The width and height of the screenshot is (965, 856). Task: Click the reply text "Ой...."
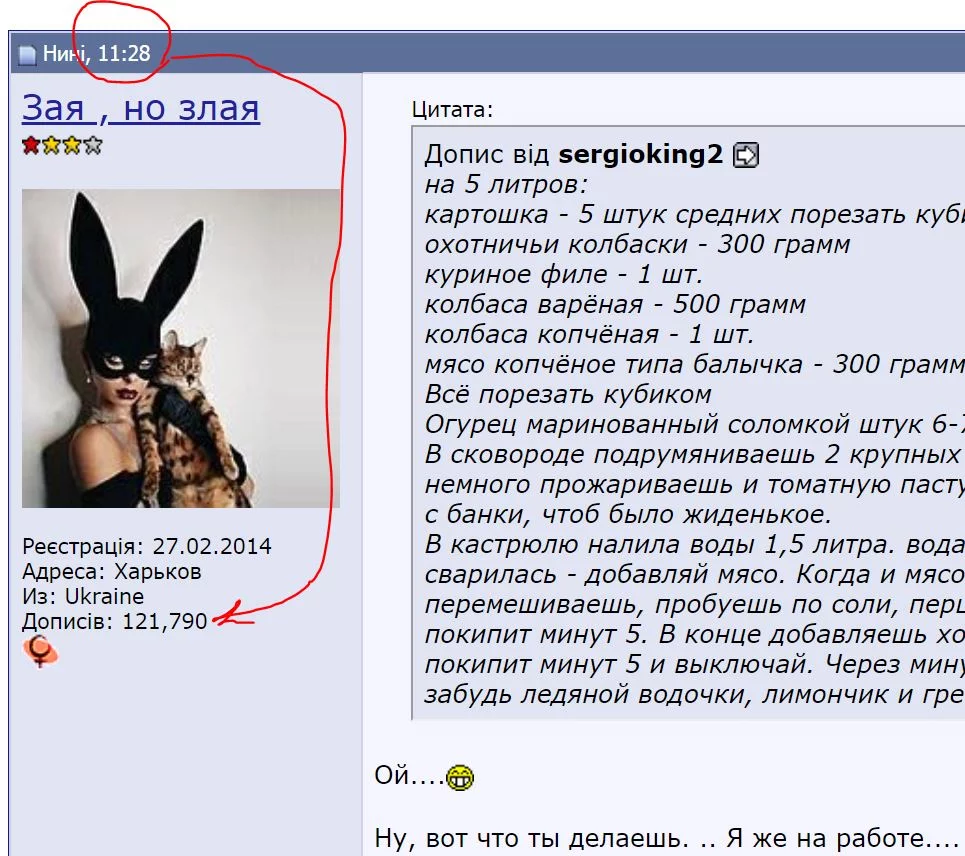click(x=409, y=776)
